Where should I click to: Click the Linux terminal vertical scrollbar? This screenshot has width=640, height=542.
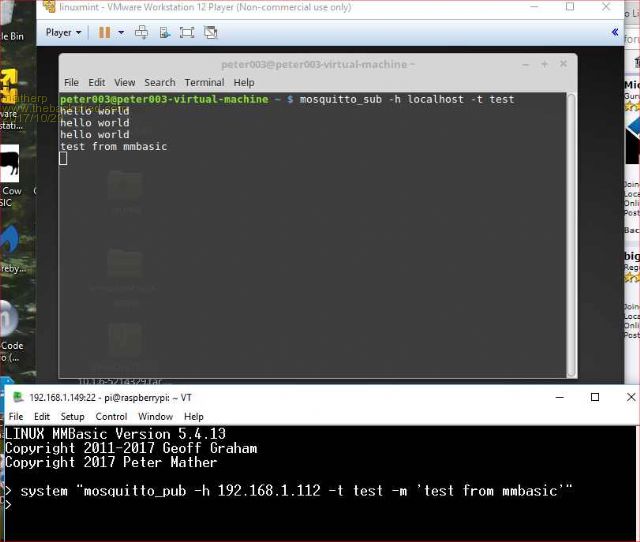[x=571, y=235]
